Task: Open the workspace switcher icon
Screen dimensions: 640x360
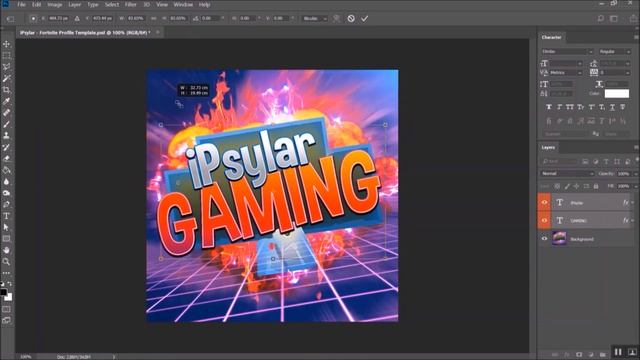Action: pyautogui.click(x=614, y=18)
